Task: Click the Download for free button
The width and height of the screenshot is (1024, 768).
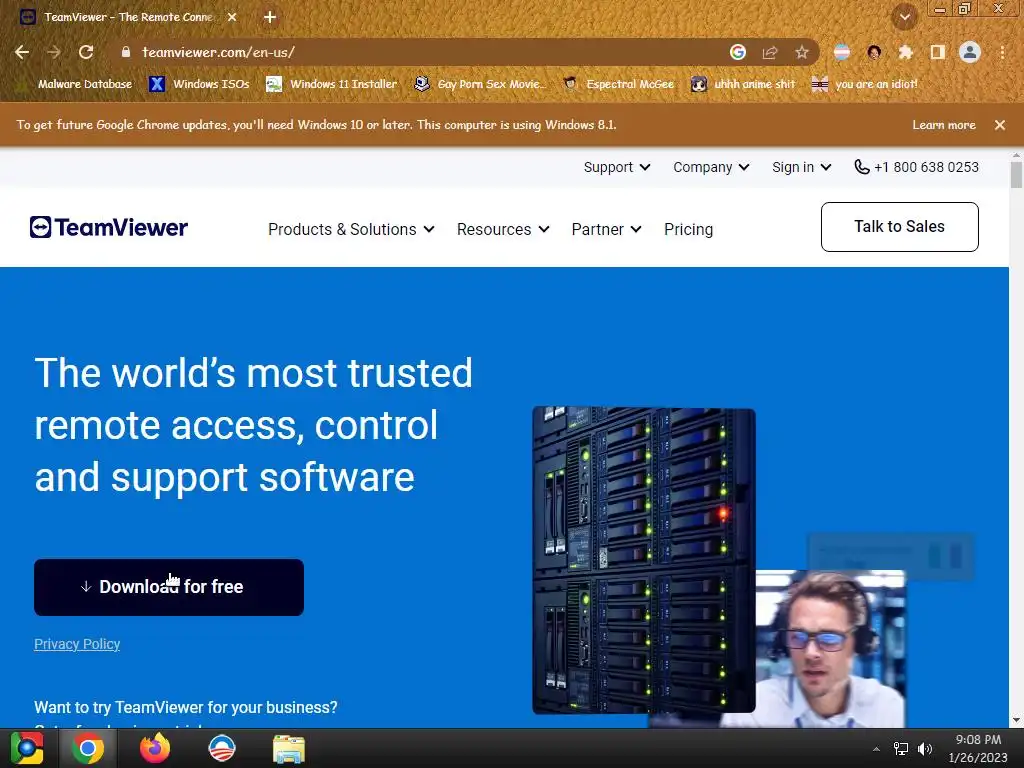Action: tap(168, 587)
